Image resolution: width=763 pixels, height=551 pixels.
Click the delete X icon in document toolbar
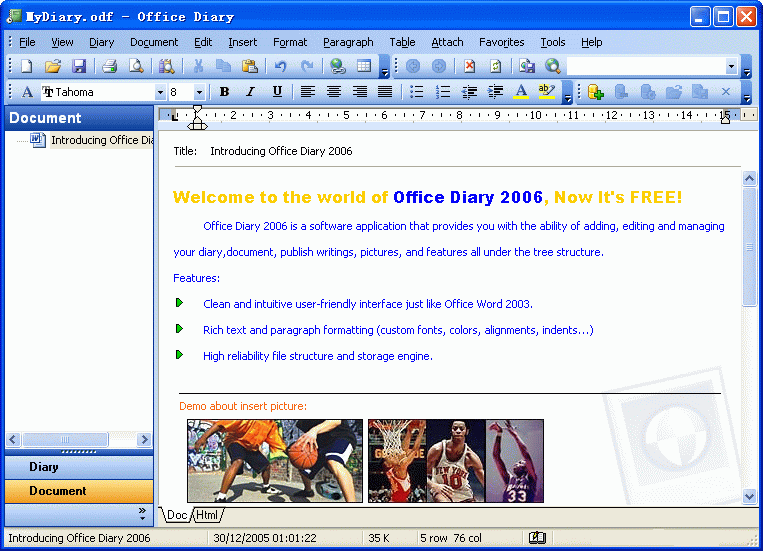tap(726, 92)
